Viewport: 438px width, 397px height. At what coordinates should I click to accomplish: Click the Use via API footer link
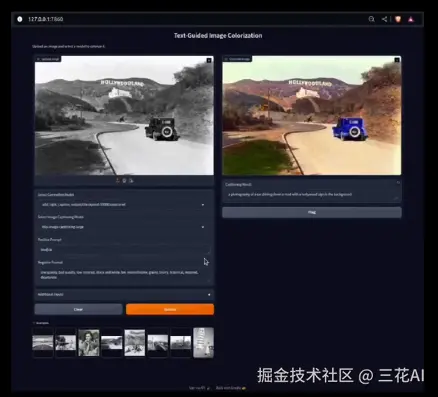pyautogui.click(x=200, y=388)
